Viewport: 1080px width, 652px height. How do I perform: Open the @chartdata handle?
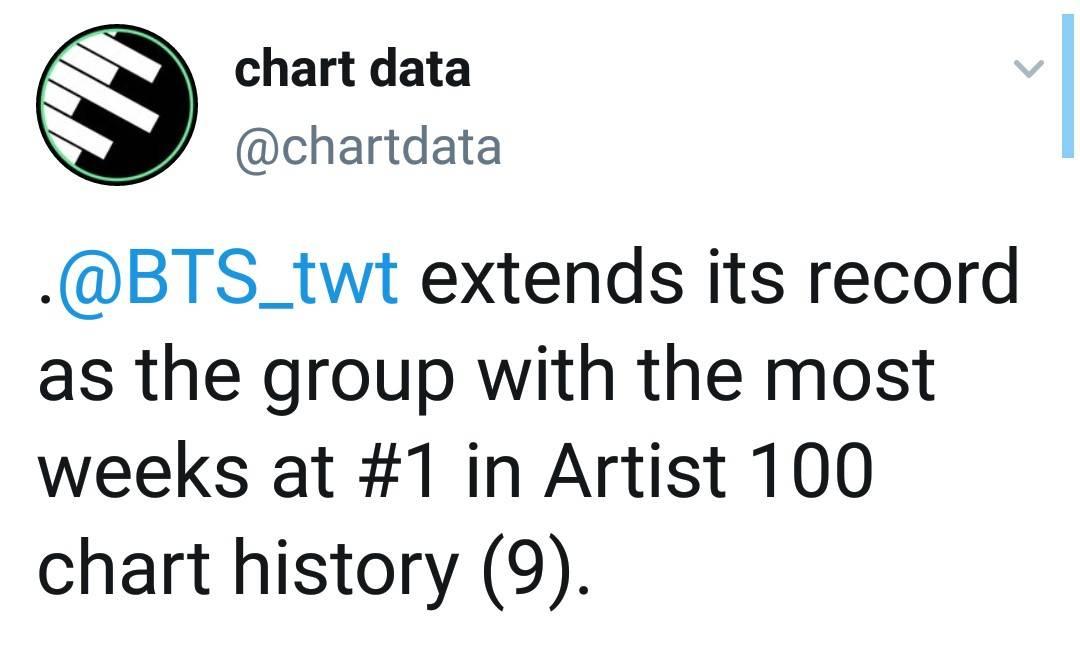coord(368,147)
